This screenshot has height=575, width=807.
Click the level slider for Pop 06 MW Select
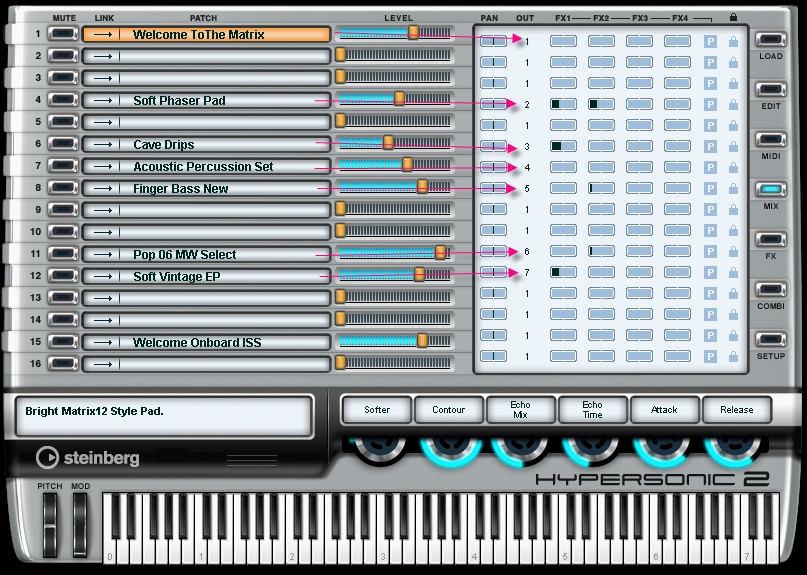[395, 253]
